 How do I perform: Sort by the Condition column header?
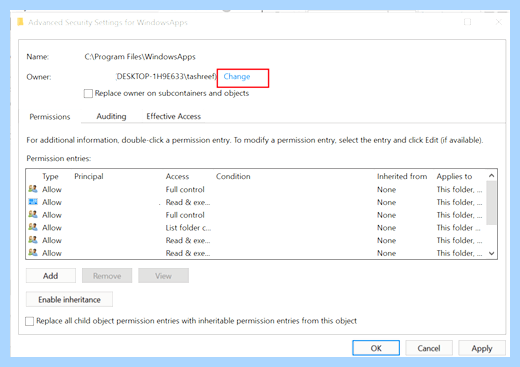click(x=233, y=176)
